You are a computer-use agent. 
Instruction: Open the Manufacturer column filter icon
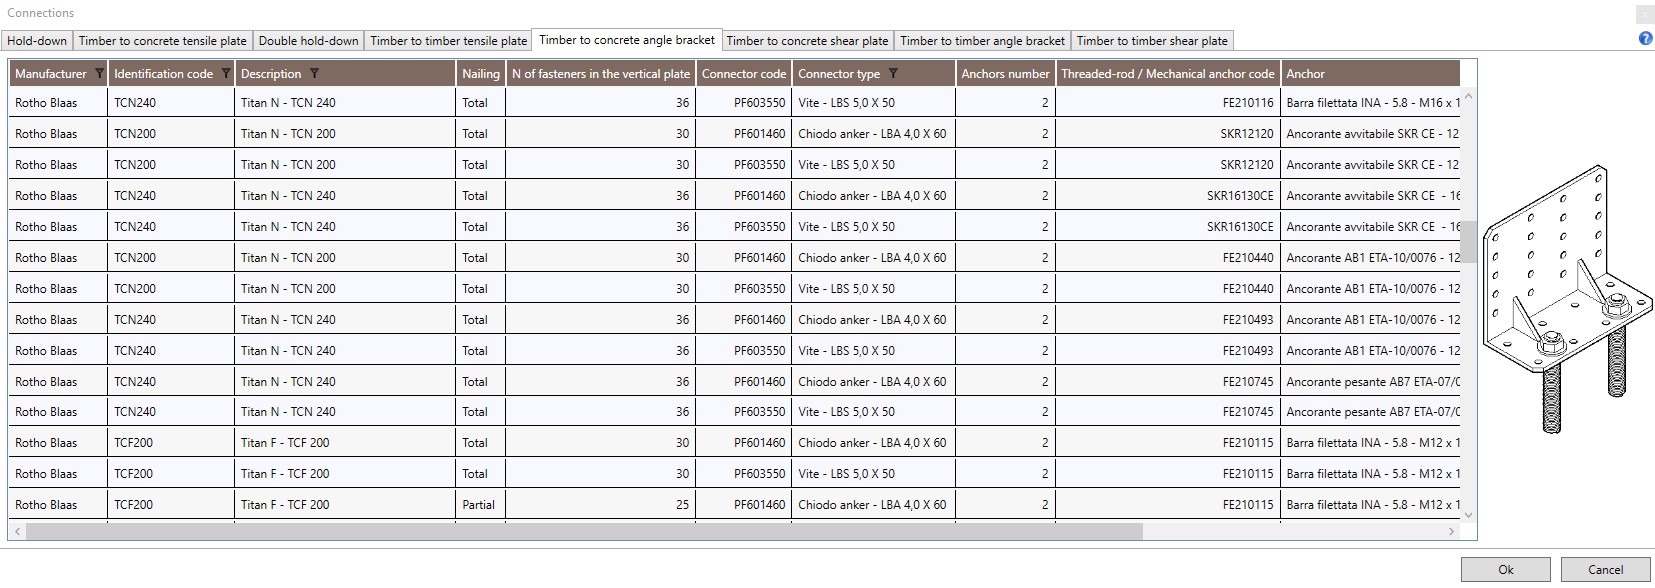coord(98,74)
